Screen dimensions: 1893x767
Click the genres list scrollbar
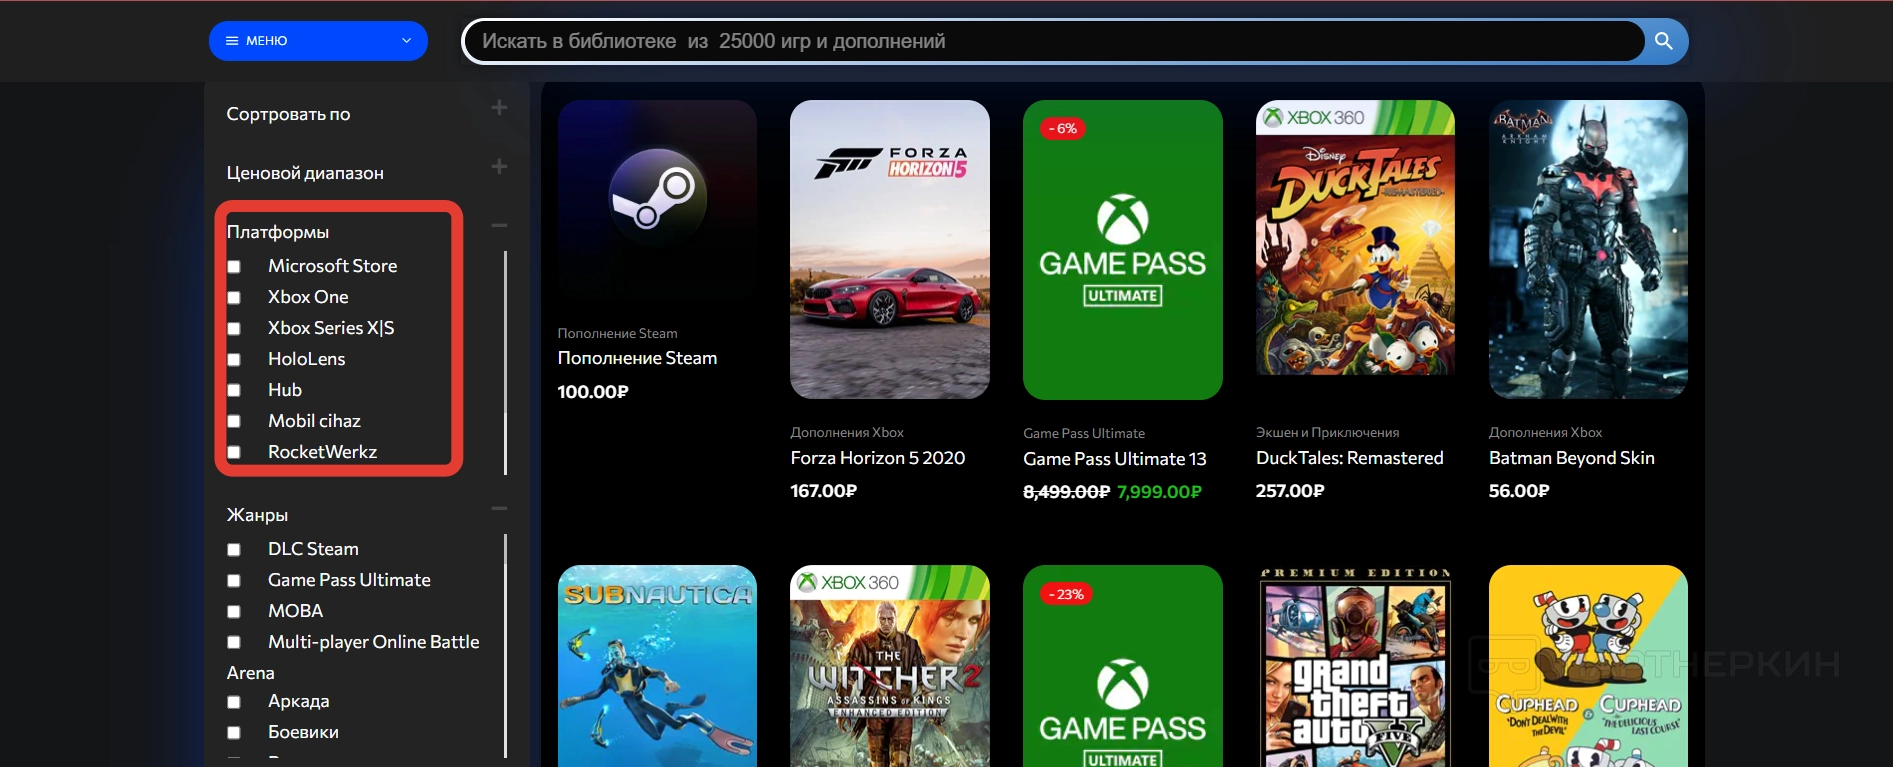point(506,646)
